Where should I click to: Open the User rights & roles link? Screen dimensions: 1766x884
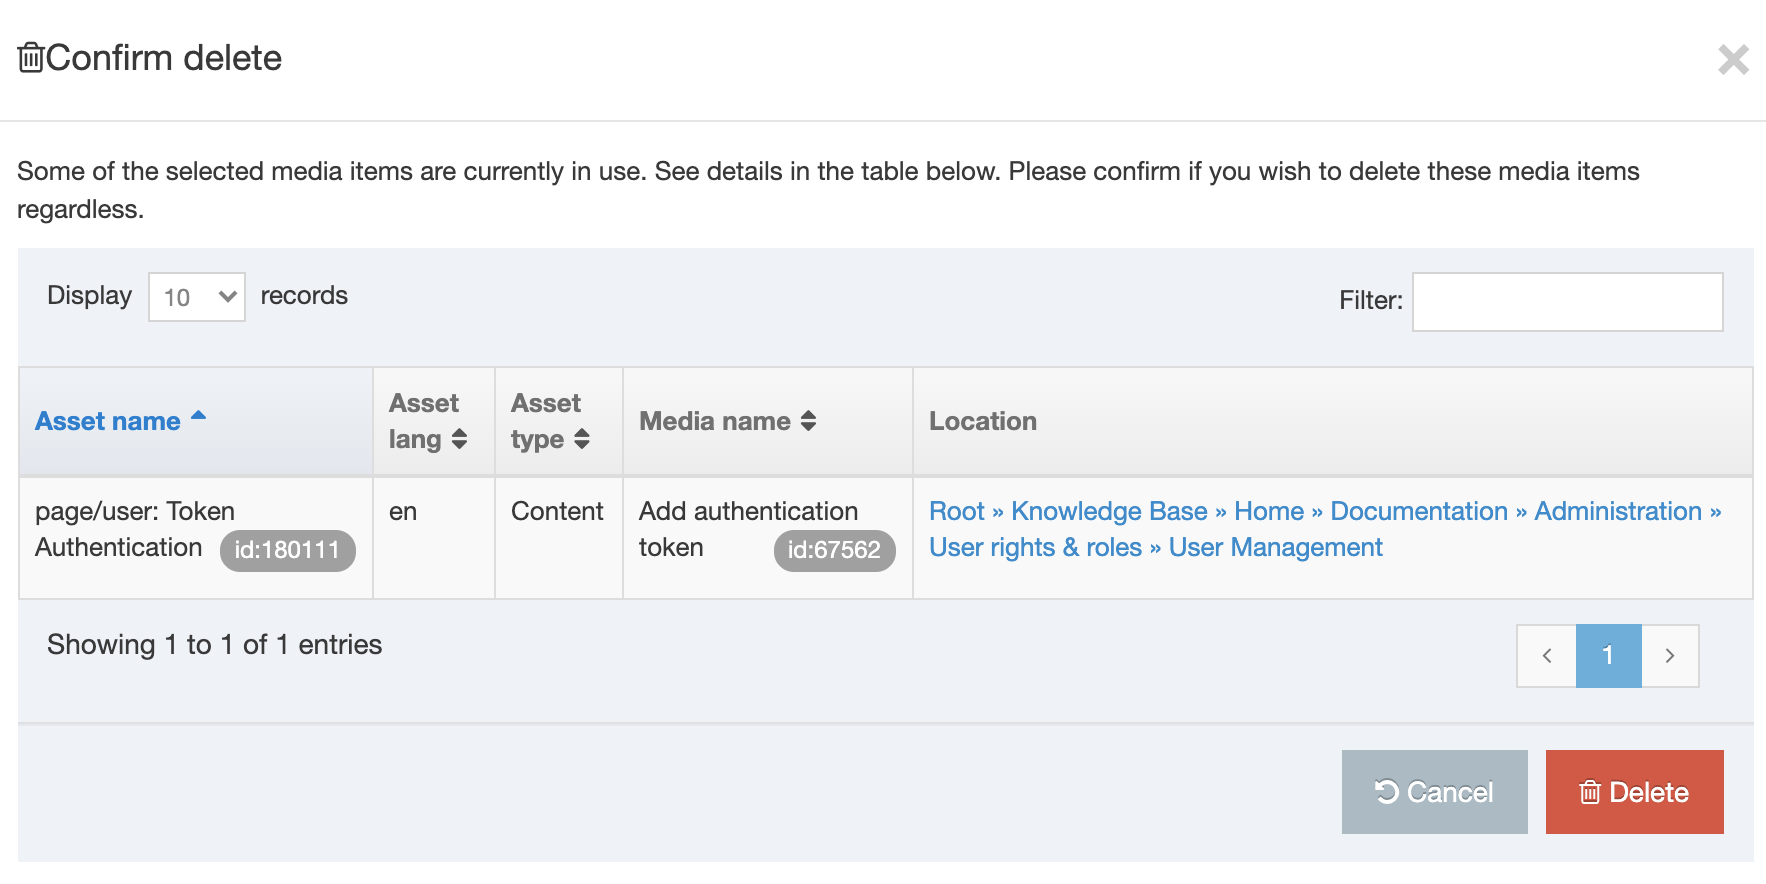coord(1035,547)
